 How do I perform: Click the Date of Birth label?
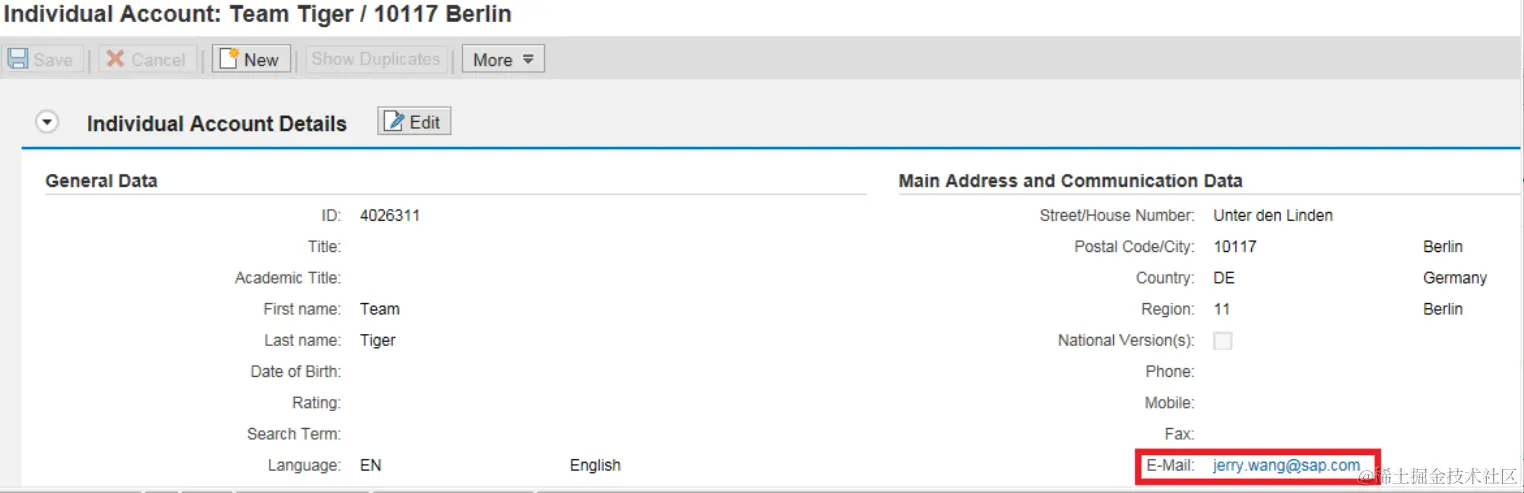click(296, 371)
